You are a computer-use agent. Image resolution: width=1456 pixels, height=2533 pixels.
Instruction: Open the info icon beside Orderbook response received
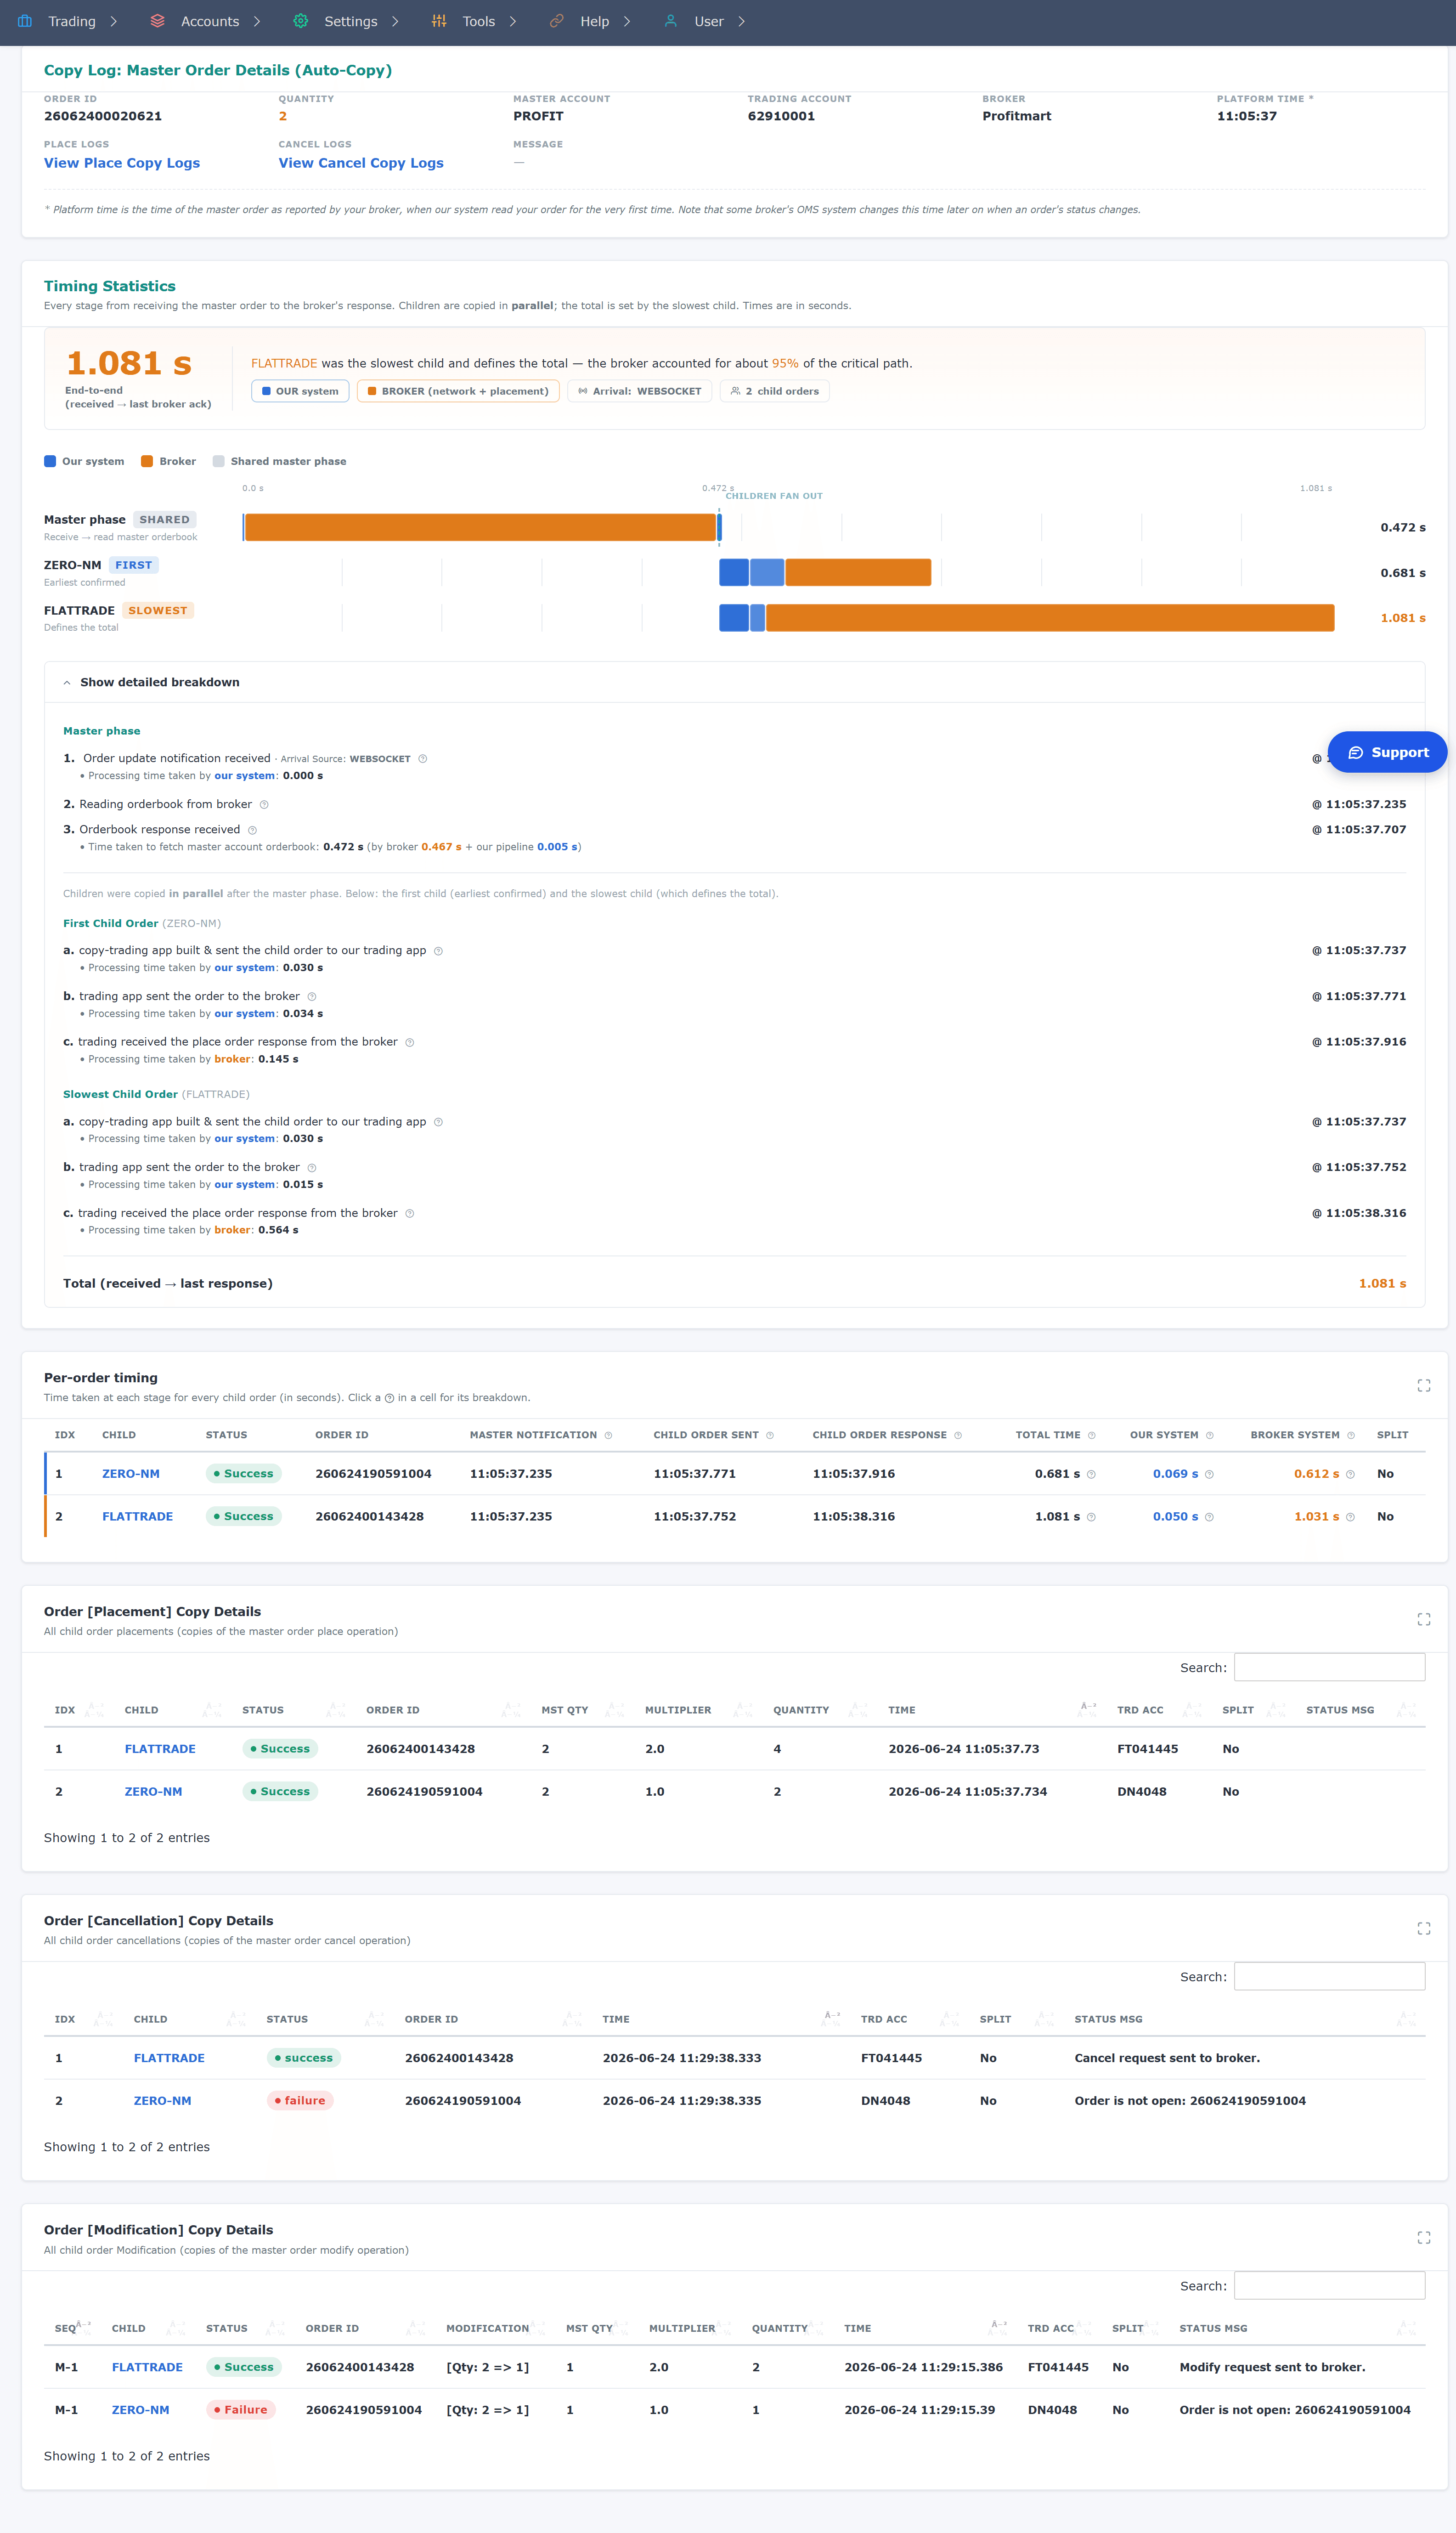252,830
